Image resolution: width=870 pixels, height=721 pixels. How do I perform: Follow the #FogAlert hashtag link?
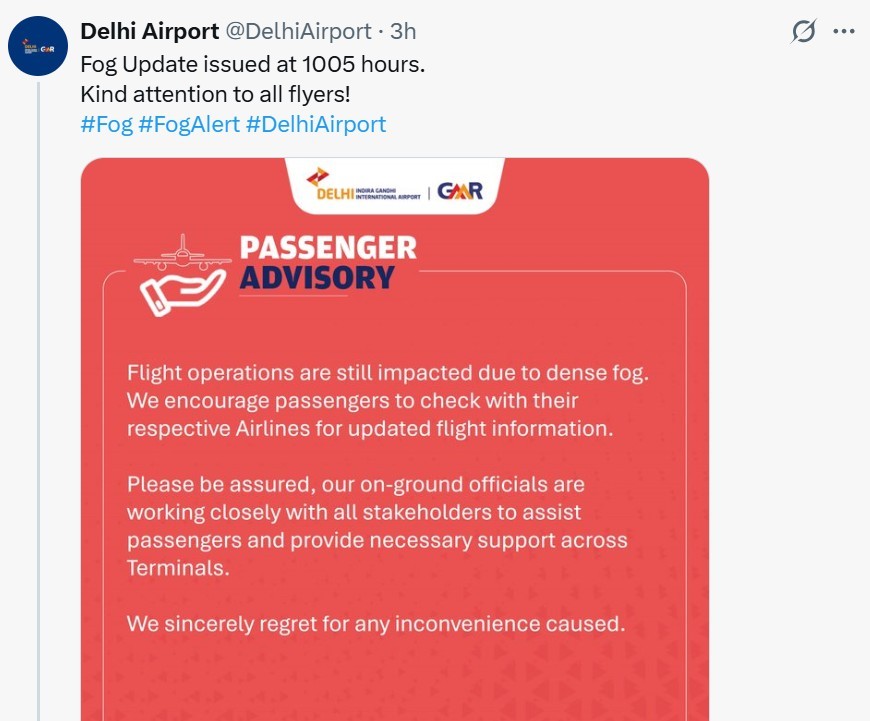coord(189,124)
